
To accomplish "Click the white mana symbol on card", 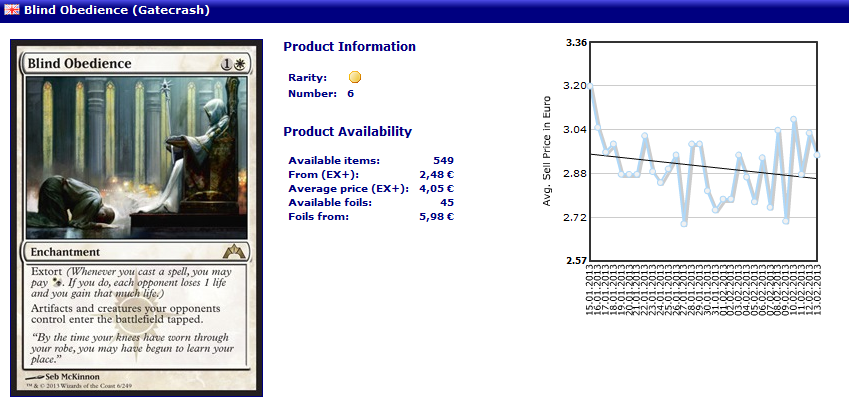I will pos(239,64).
